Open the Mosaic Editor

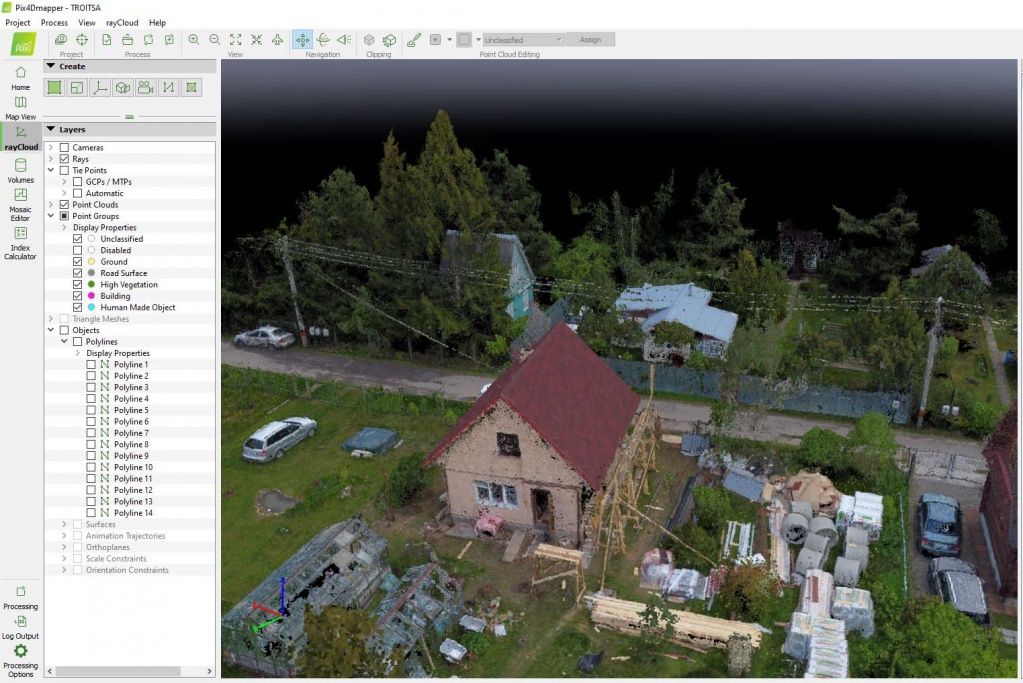coord(20,202)
